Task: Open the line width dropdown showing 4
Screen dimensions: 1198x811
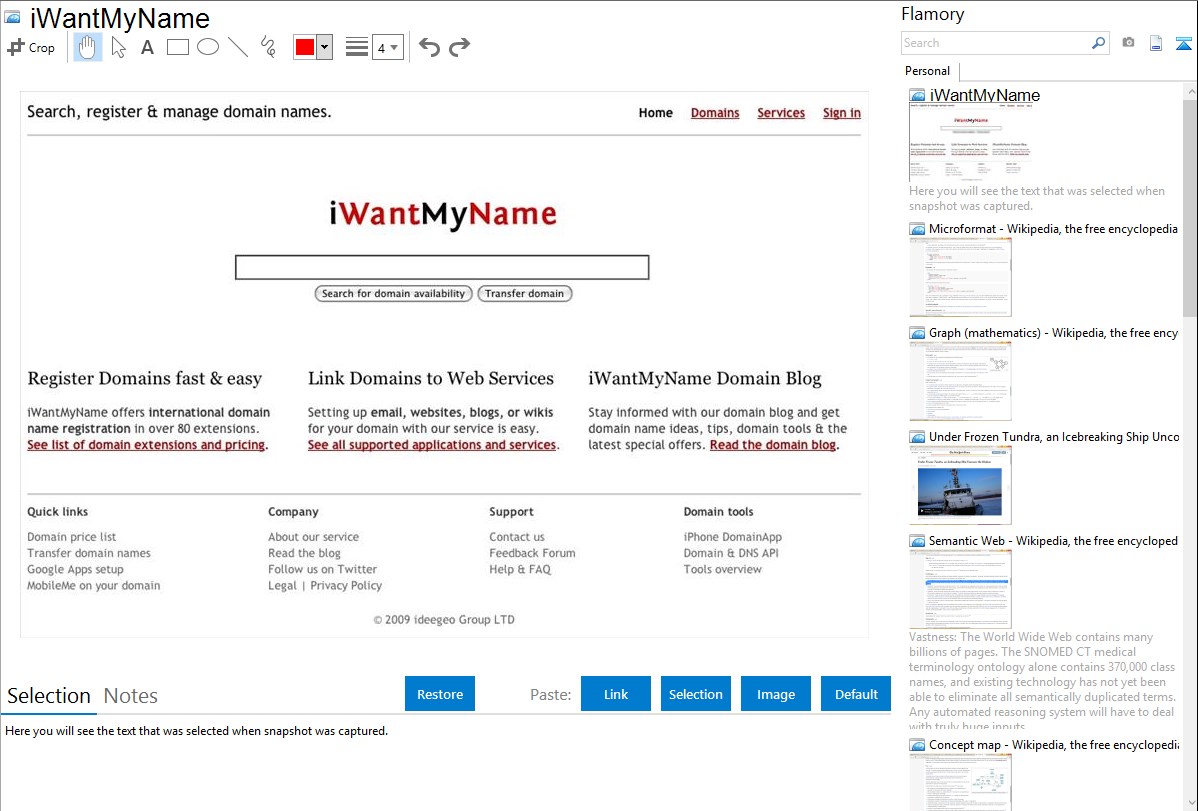Action: (388, 47)
